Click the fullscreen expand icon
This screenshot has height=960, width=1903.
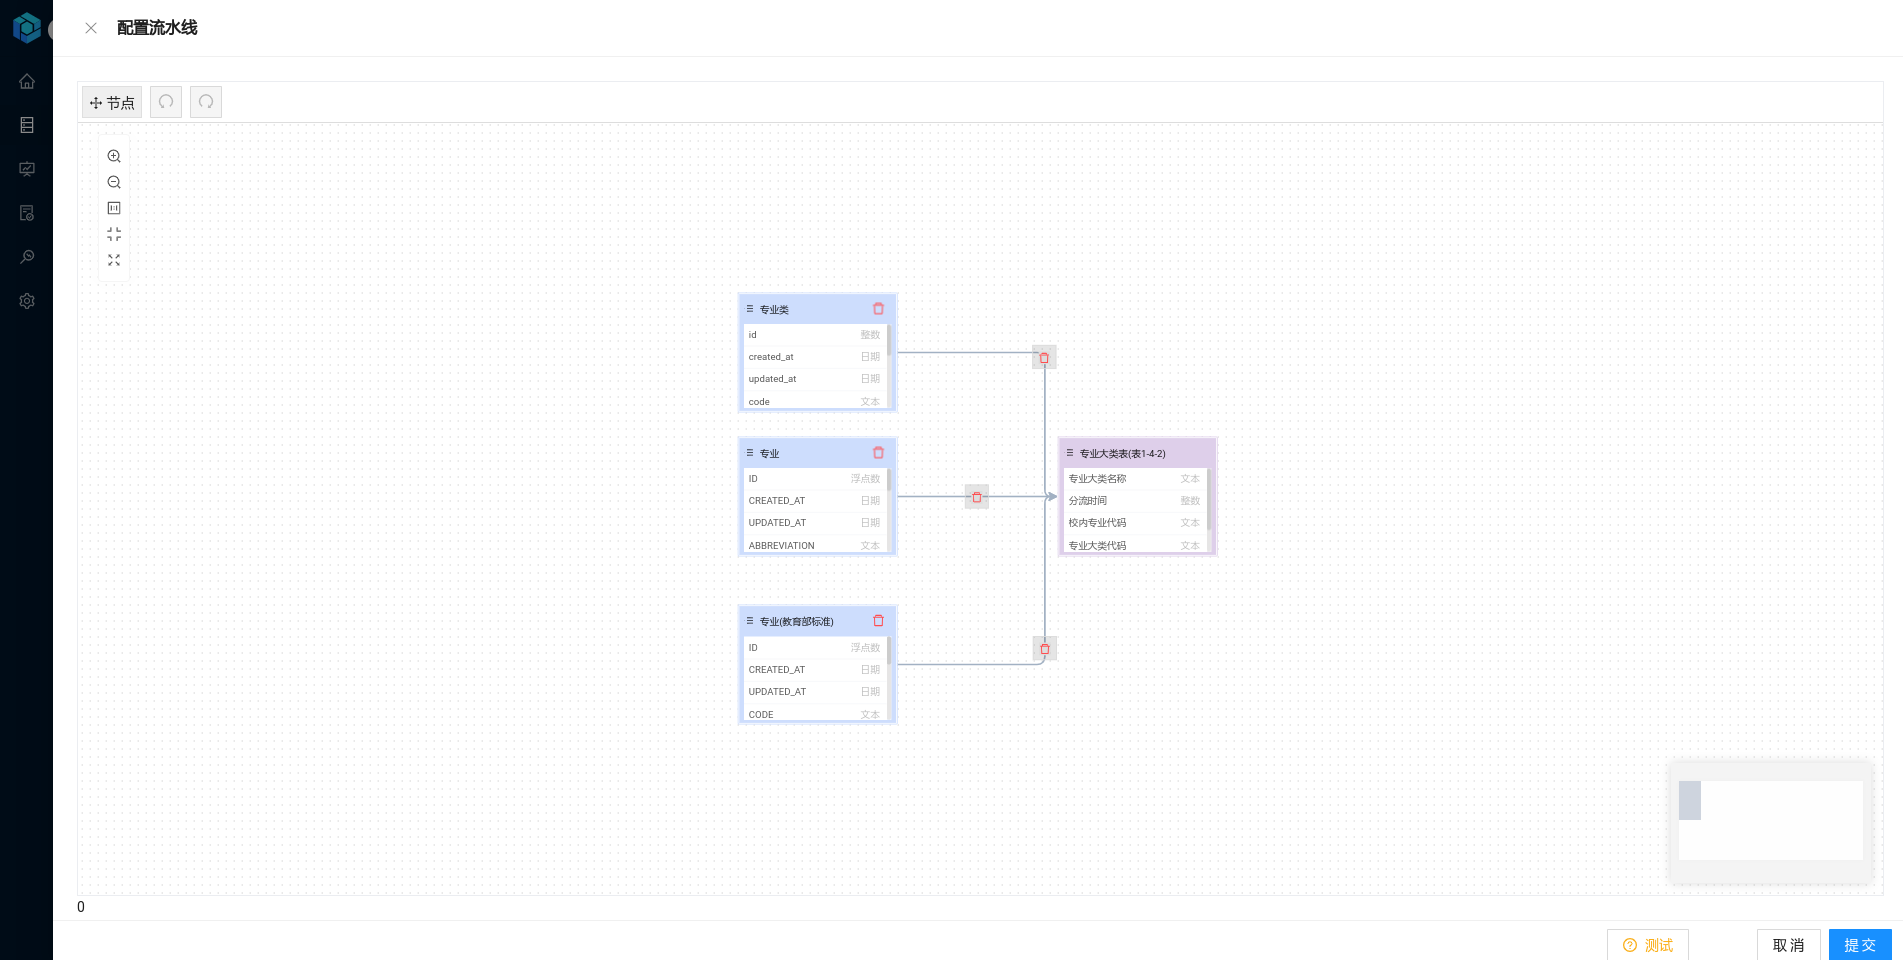(114, 260)
